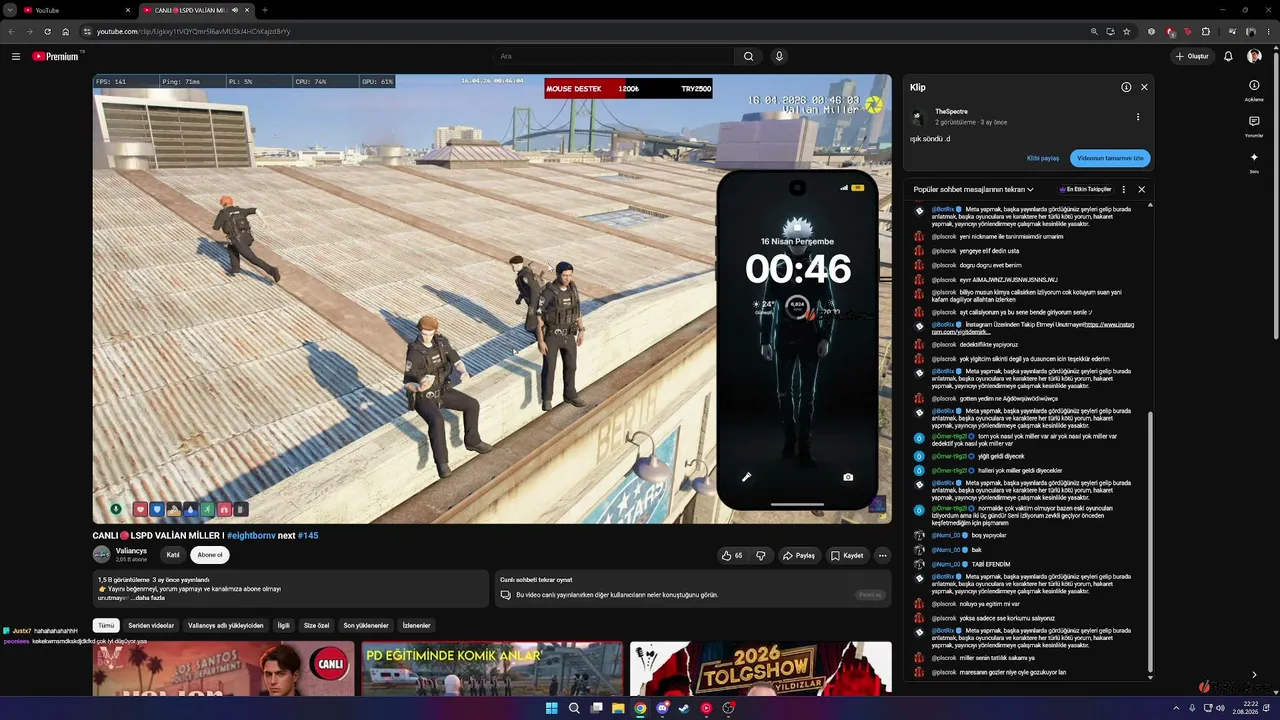Select the Size özel chip
Viewport: 1280px width, 720px height.
[x=316, y=625]
